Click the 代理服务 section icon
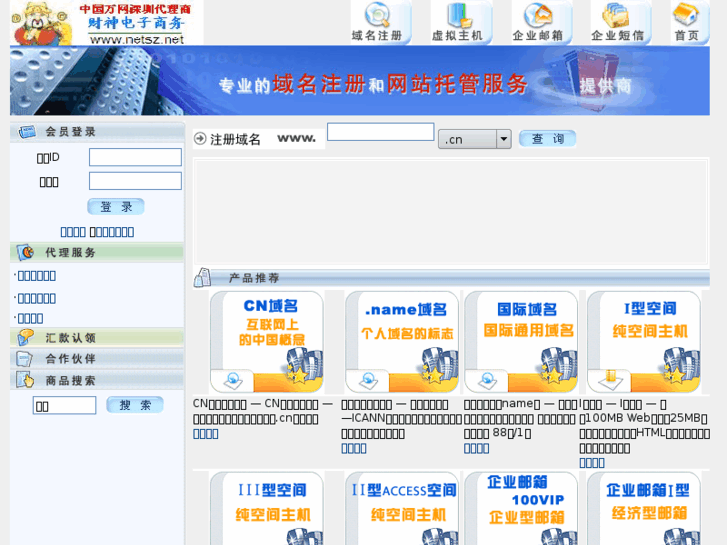The width and height of the screenshot is (727, 545). tap(26, 252)
